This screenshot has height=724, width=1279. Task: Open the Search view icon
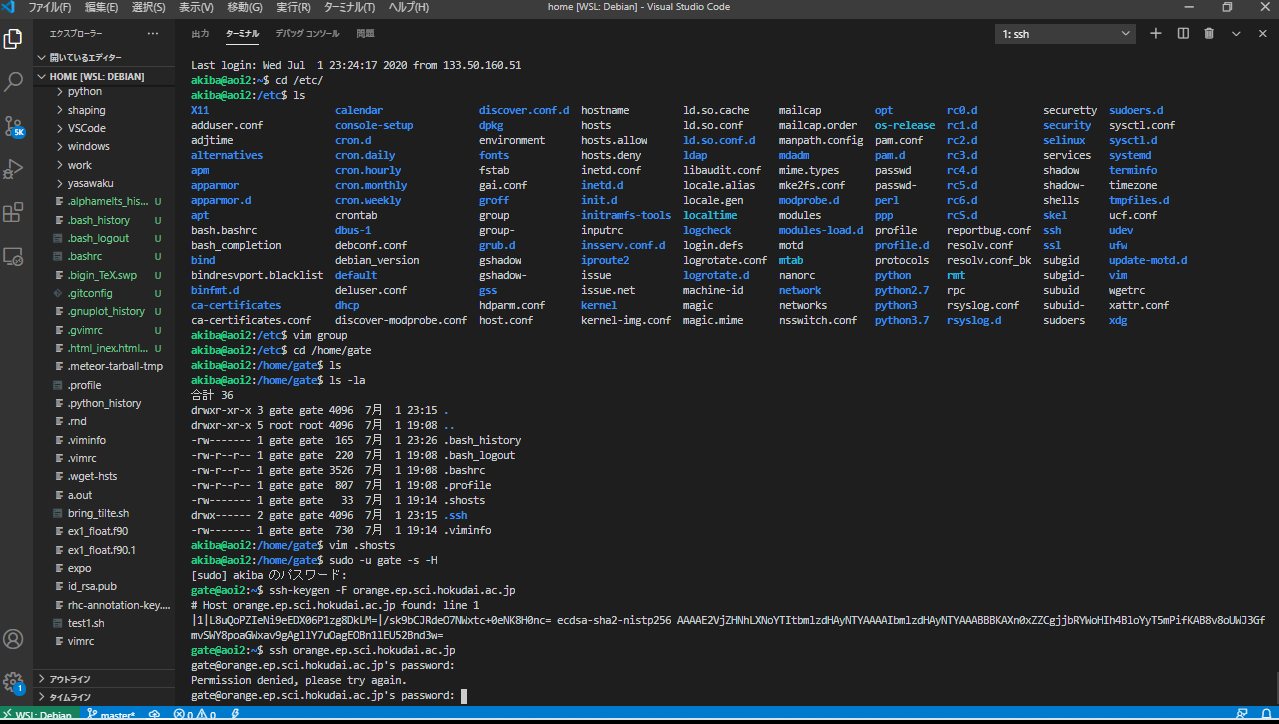[14, 82]
